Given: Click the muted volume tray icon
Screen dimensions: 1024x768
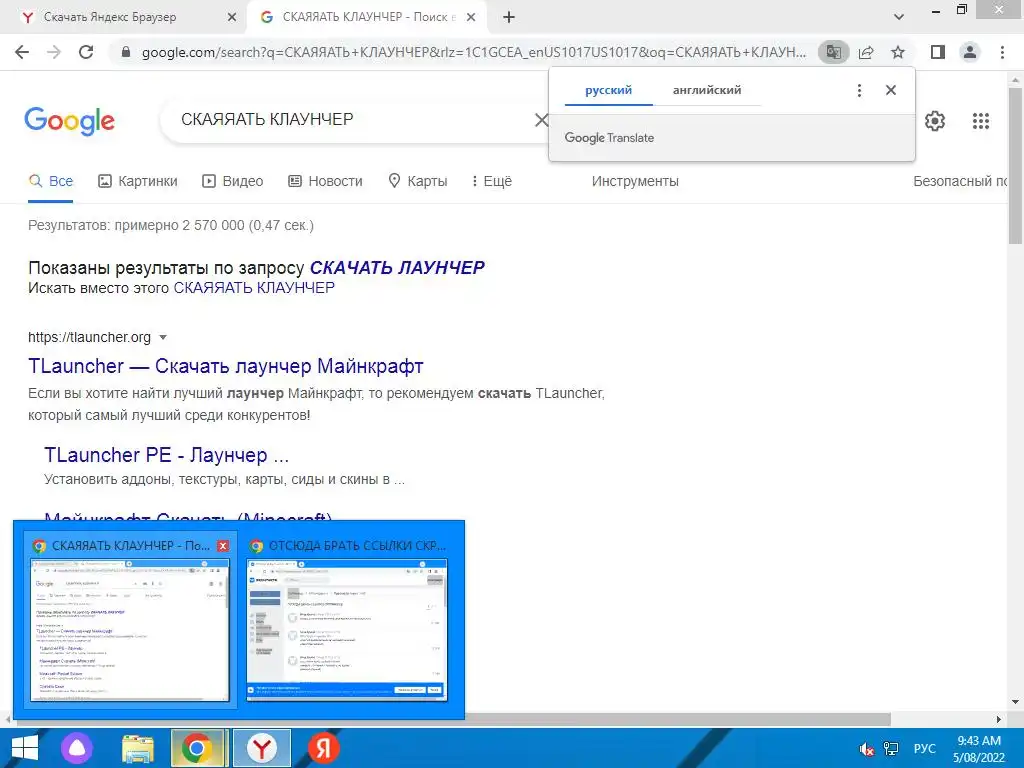Looking at the screenshot, I should 867,749.
